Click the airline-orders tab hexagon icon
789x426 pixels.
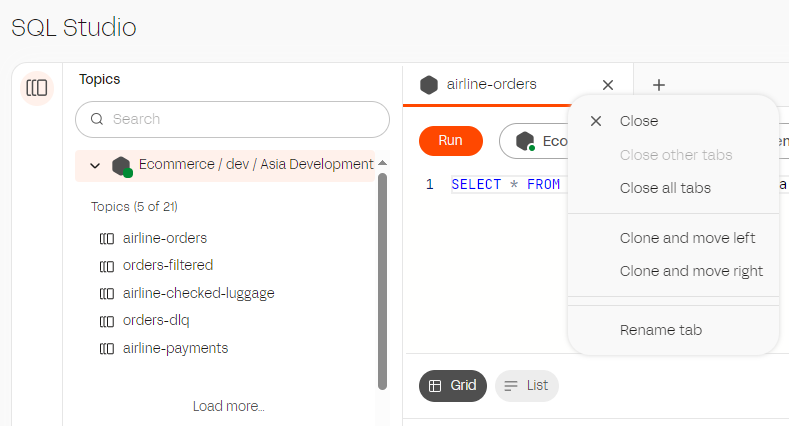tap(429, 85)
